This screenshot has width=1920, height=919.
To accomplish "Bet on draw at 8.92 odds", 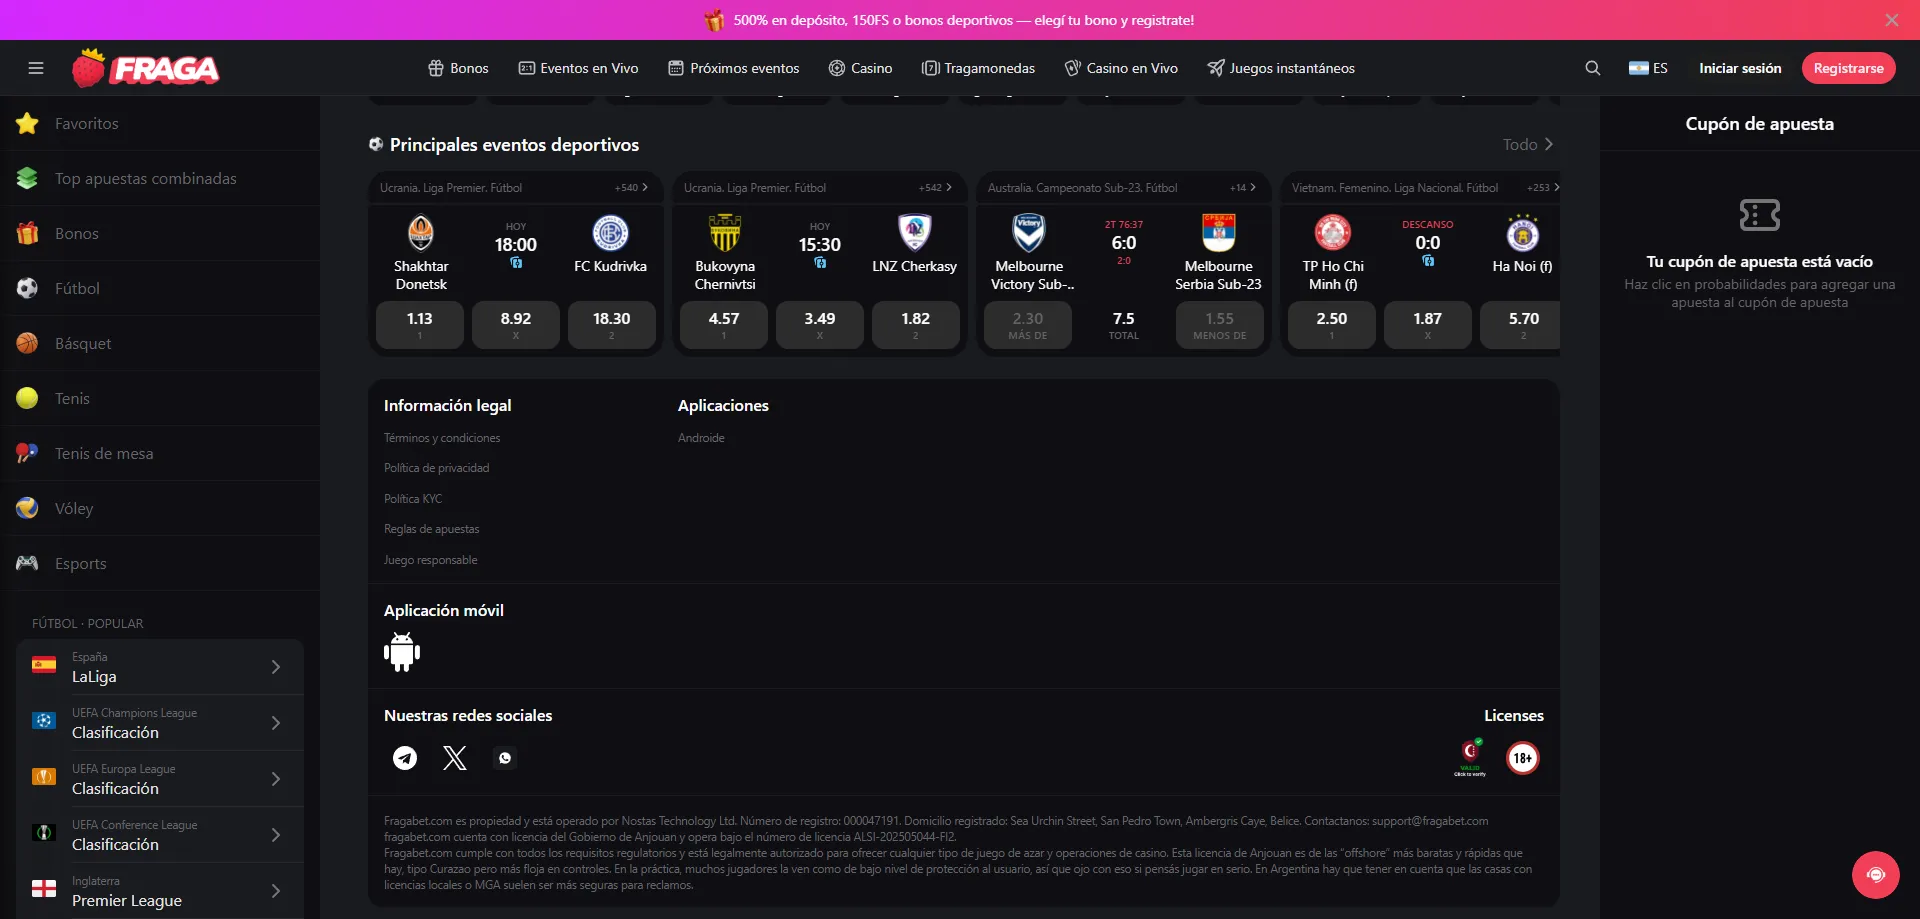I will [x=516, y=325].
